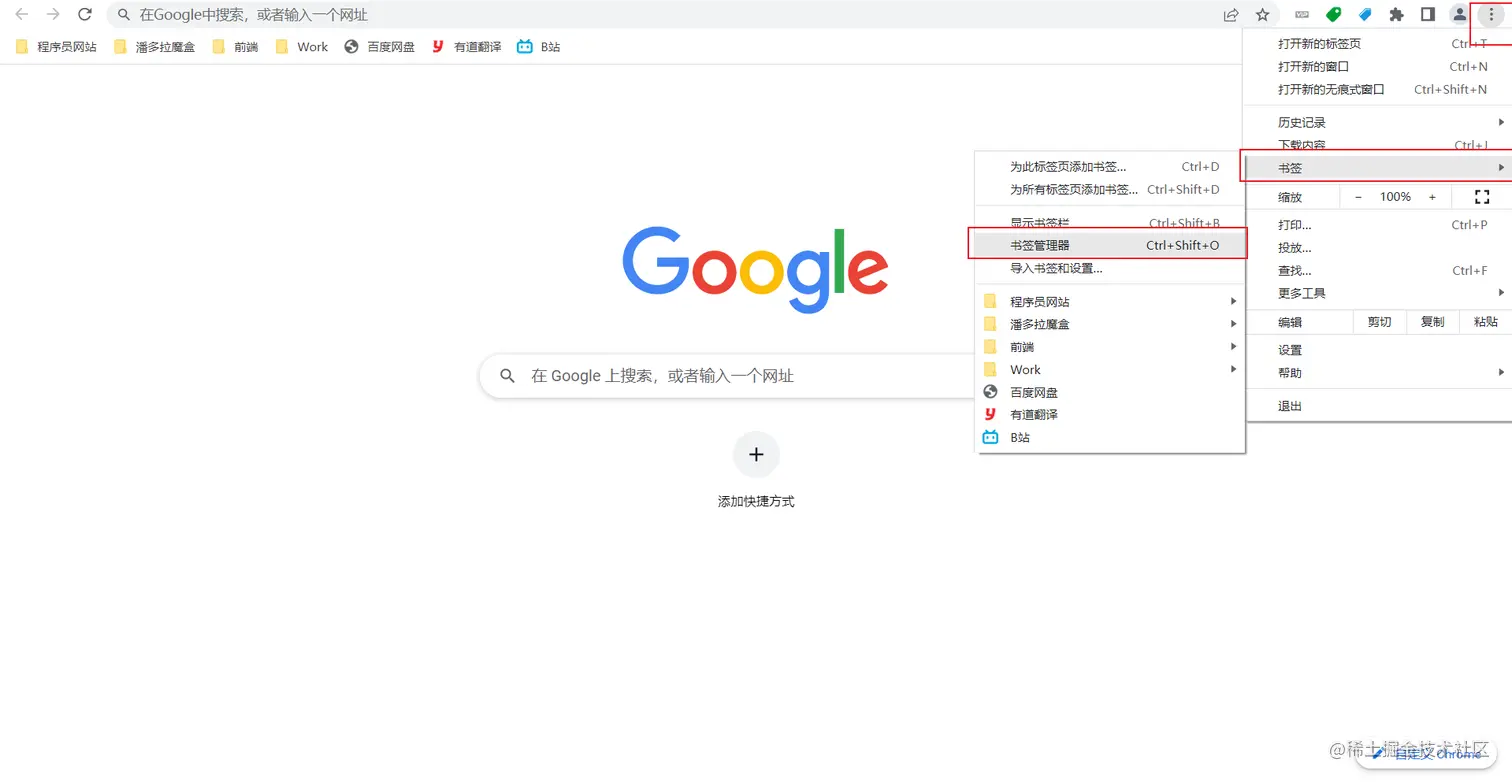This screenshot has width=1512, height=782.
Task: Choose 投放... from Chrome menu
Action: click(x=1379, y=248)
